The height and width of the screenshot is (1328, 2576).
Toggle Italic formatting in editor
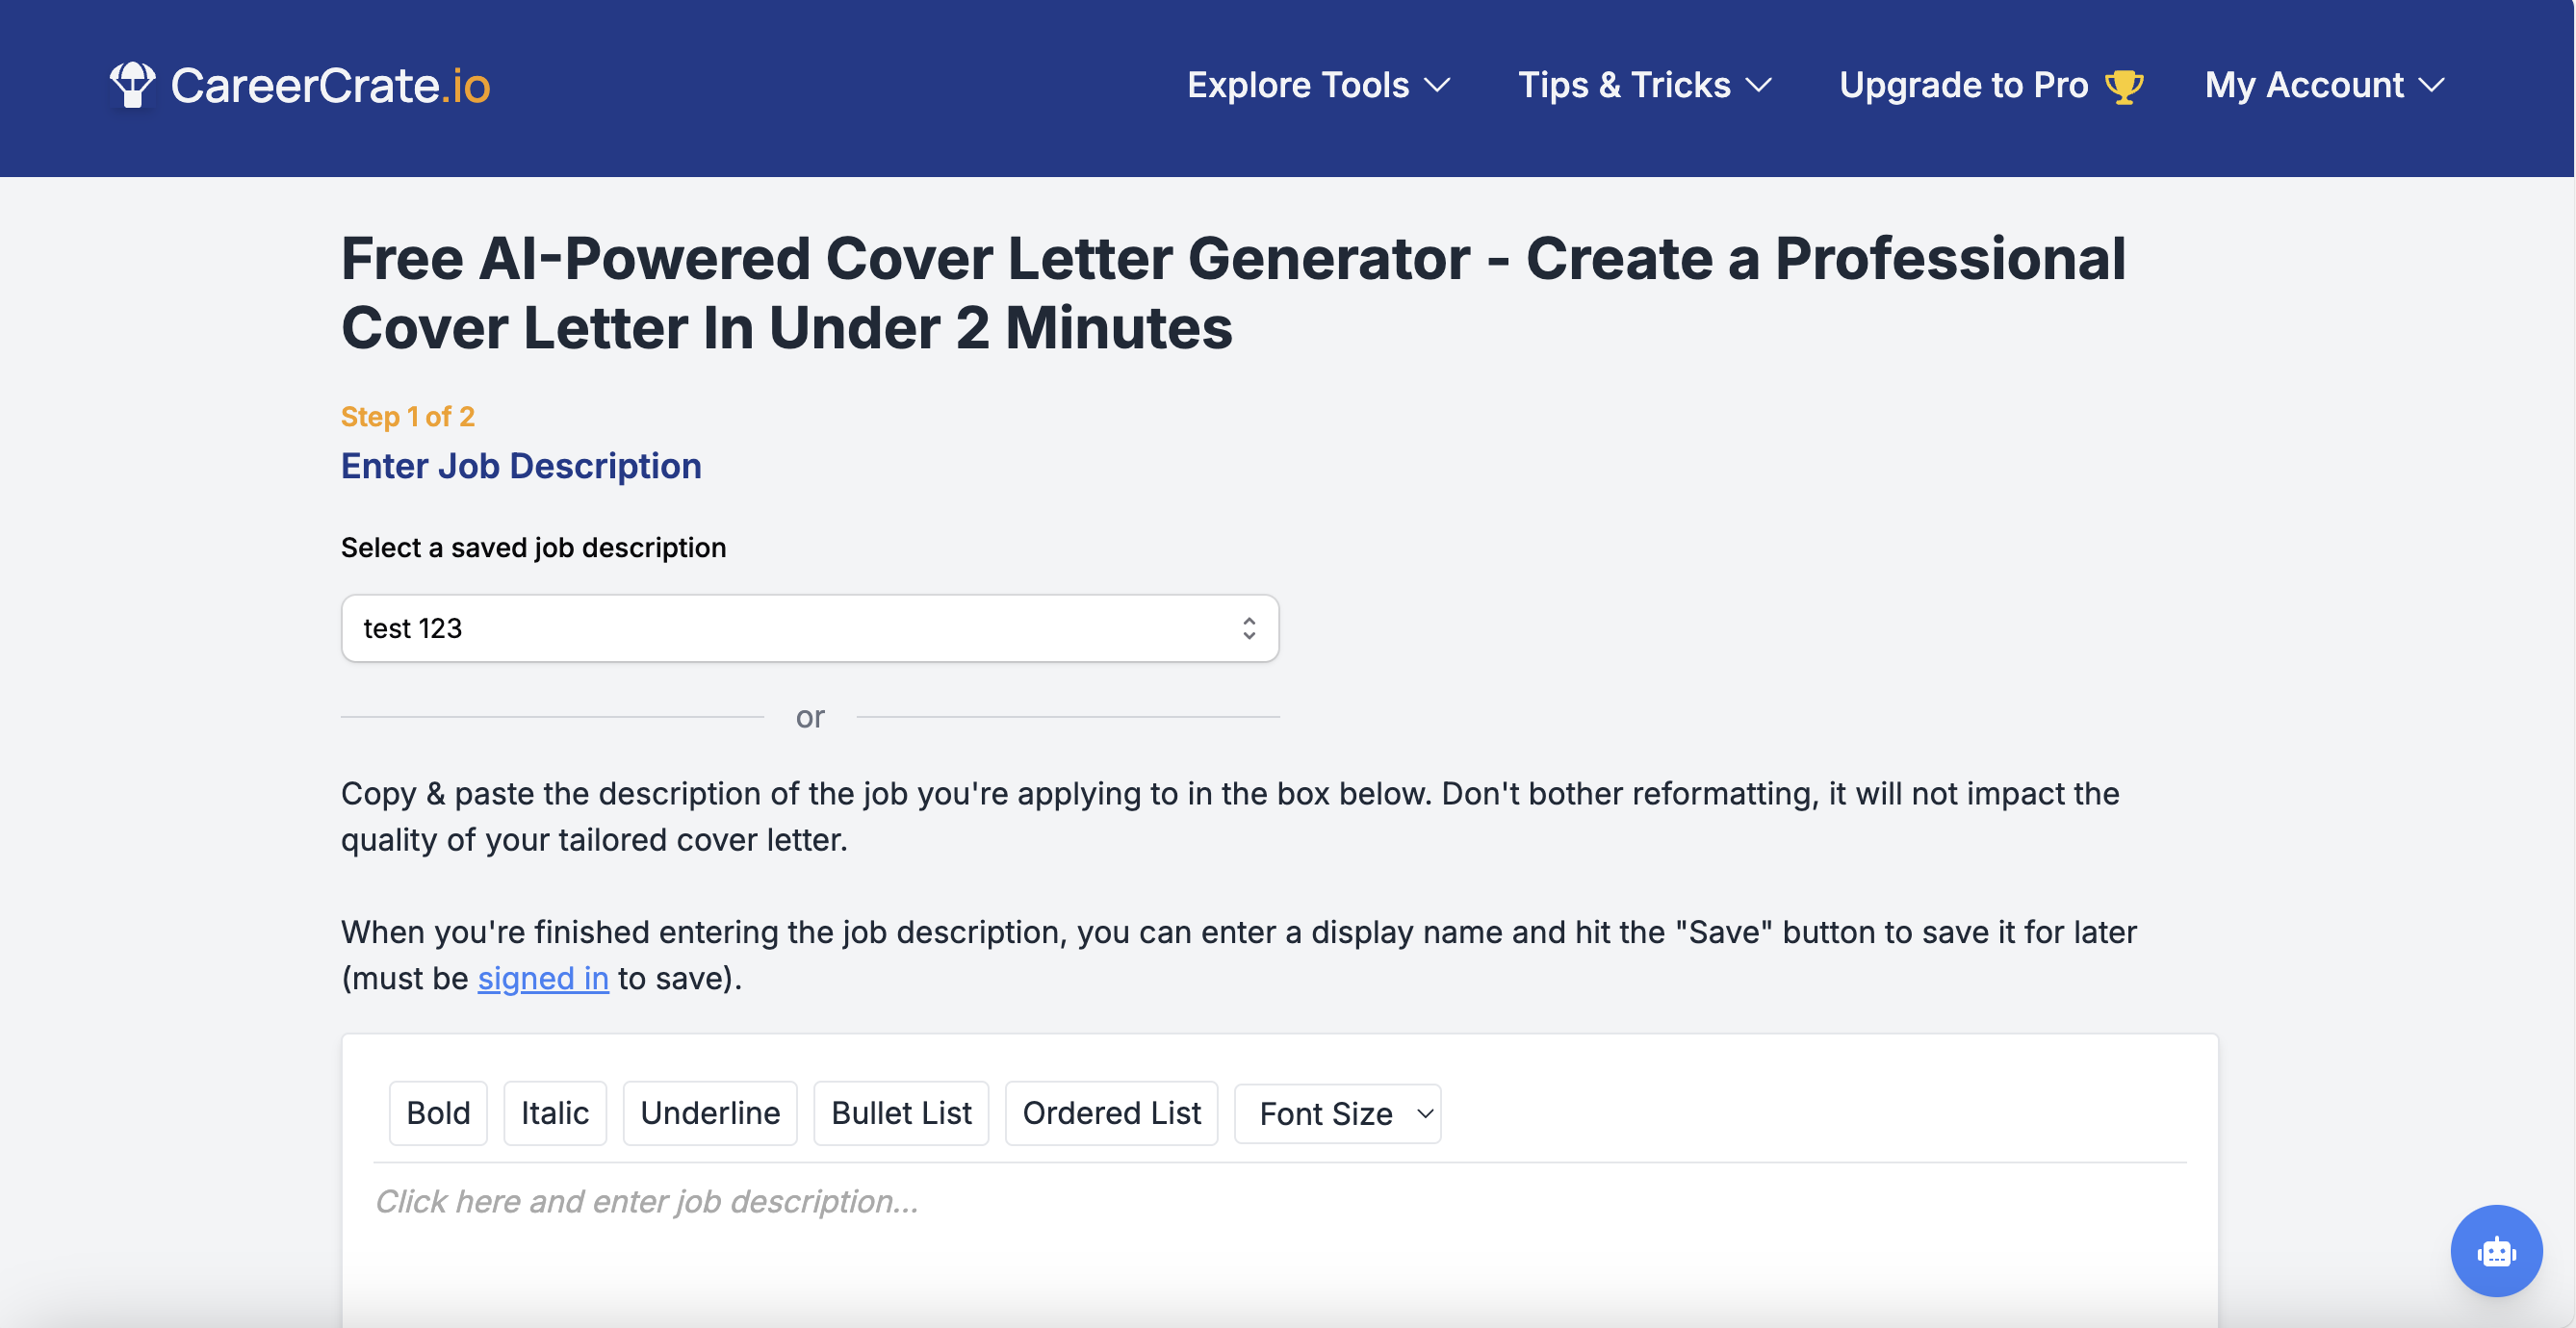[x=554, y=1113]
